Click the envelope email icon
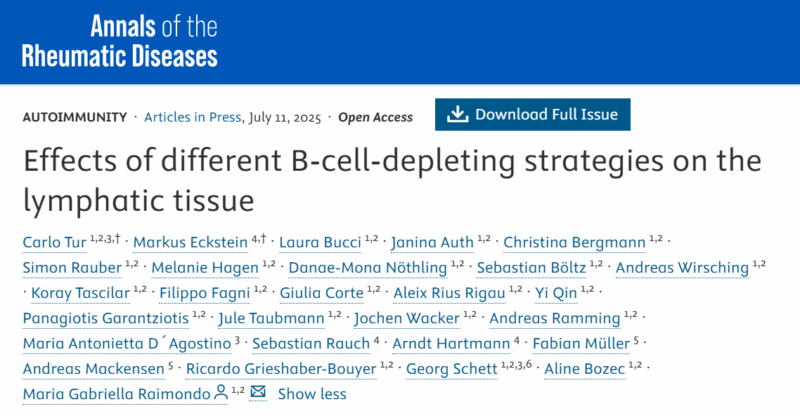The height and width of the screenshot is (416, 800). coord(258,392)
